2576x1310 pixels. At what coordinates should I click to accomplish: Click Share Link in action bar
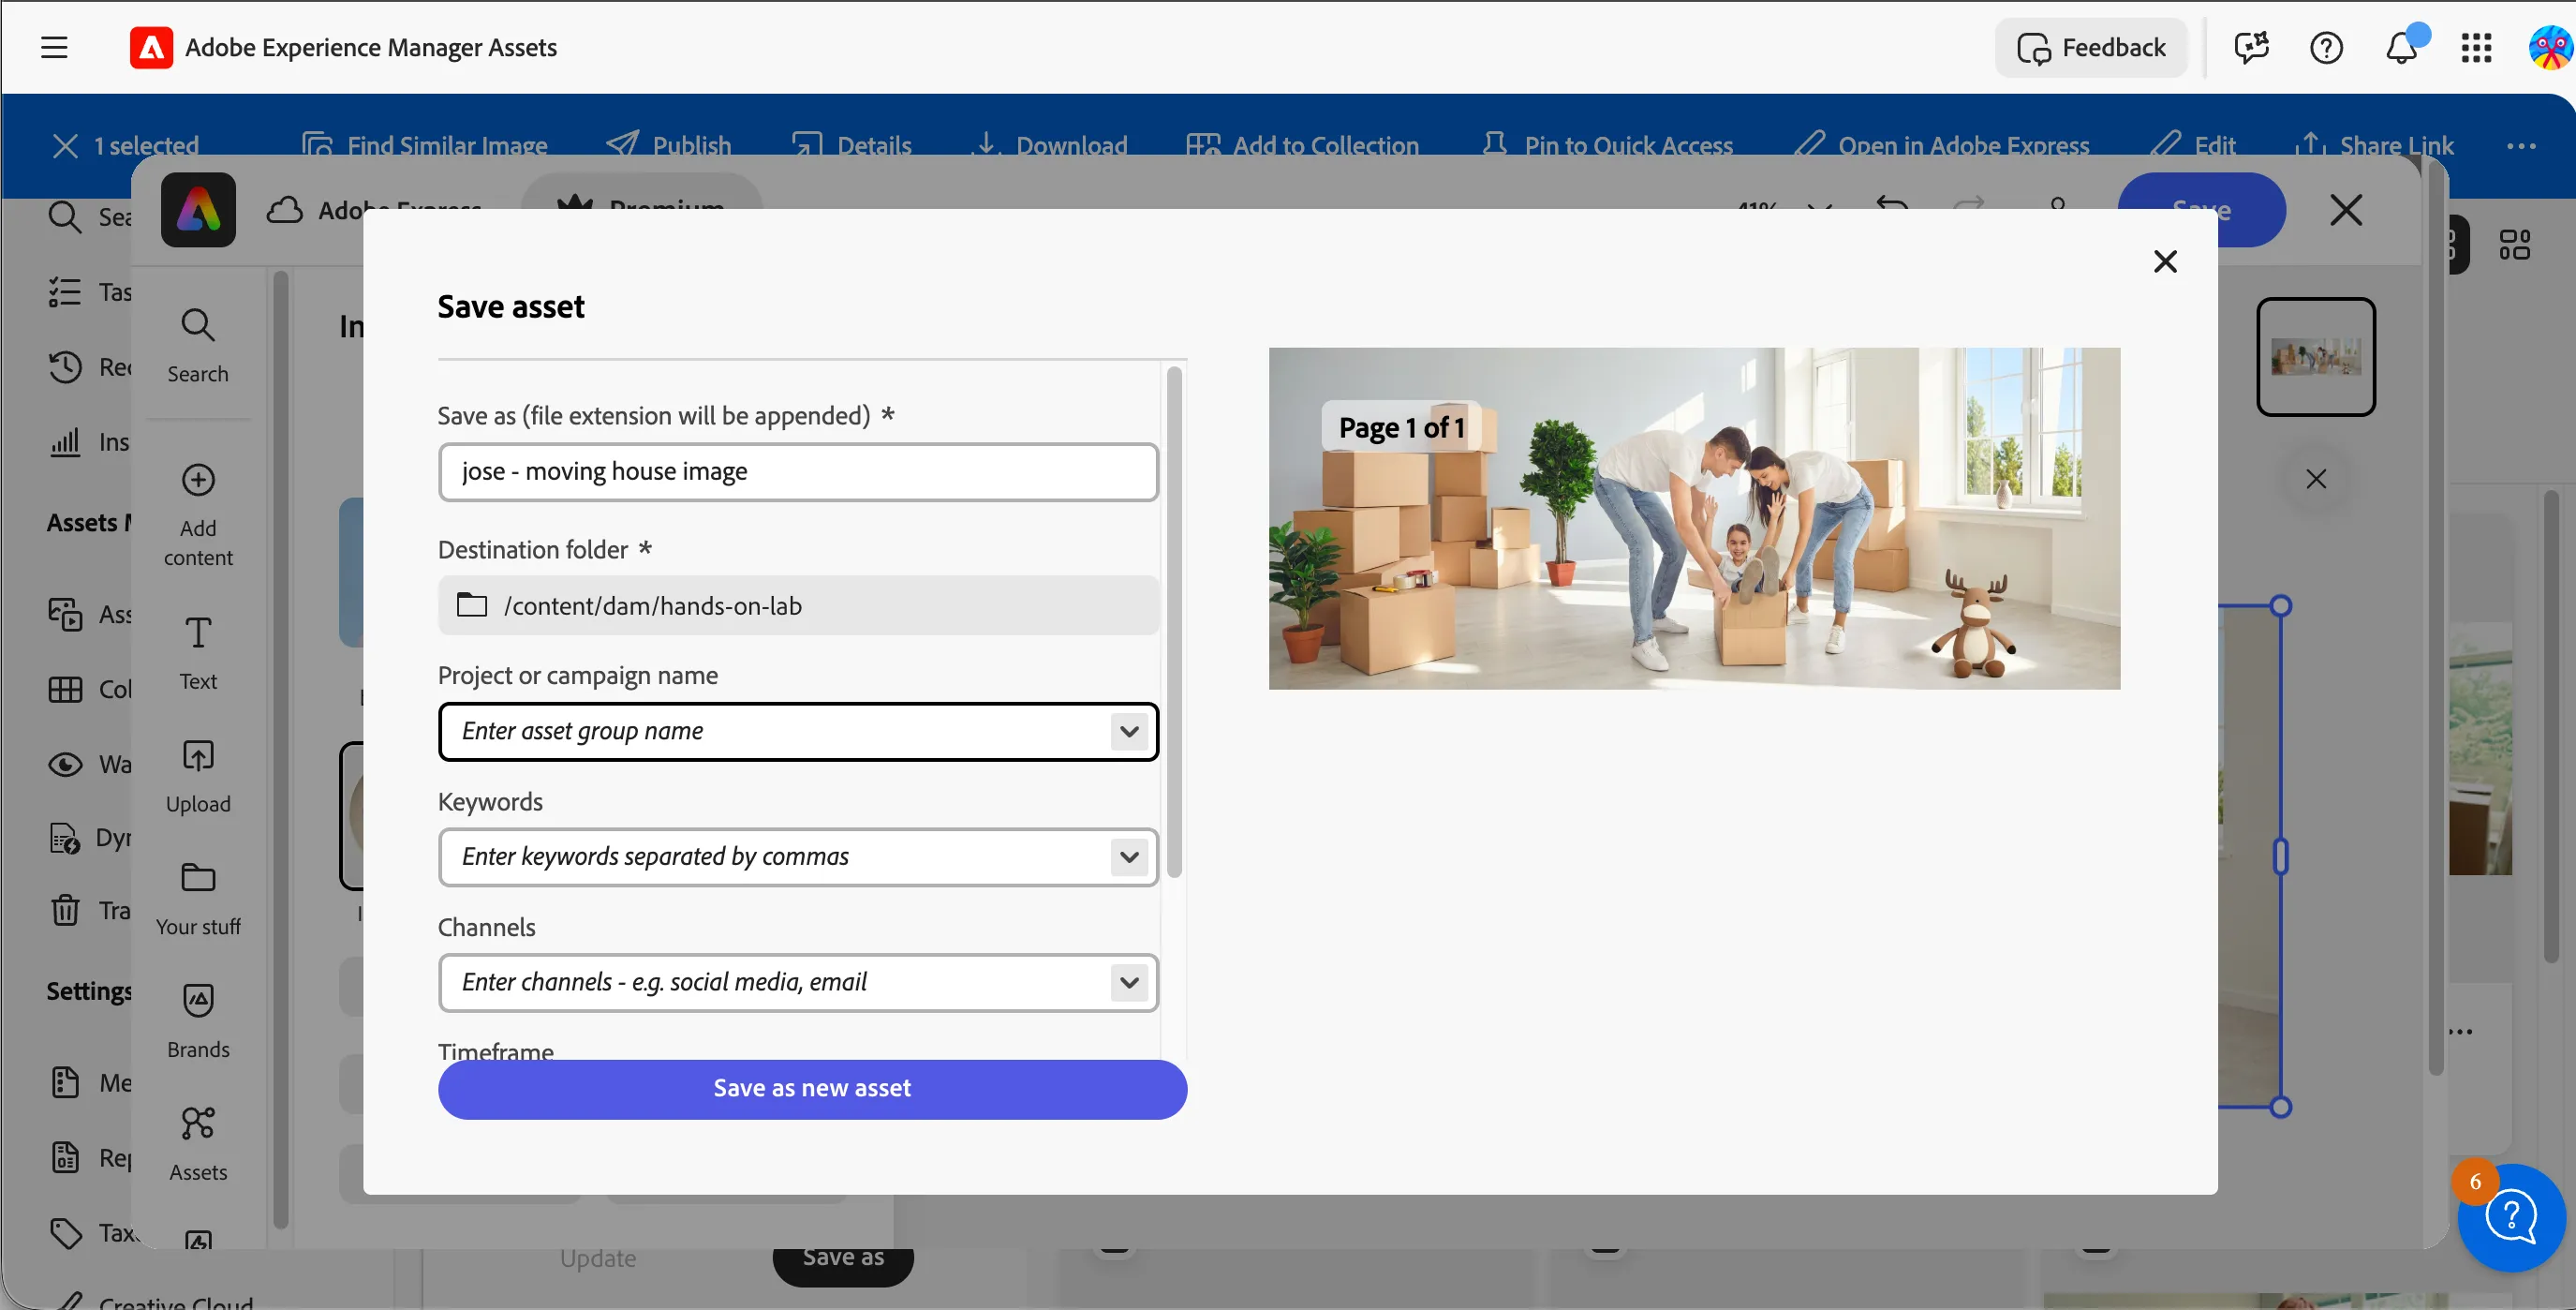tap(2374, 146)
